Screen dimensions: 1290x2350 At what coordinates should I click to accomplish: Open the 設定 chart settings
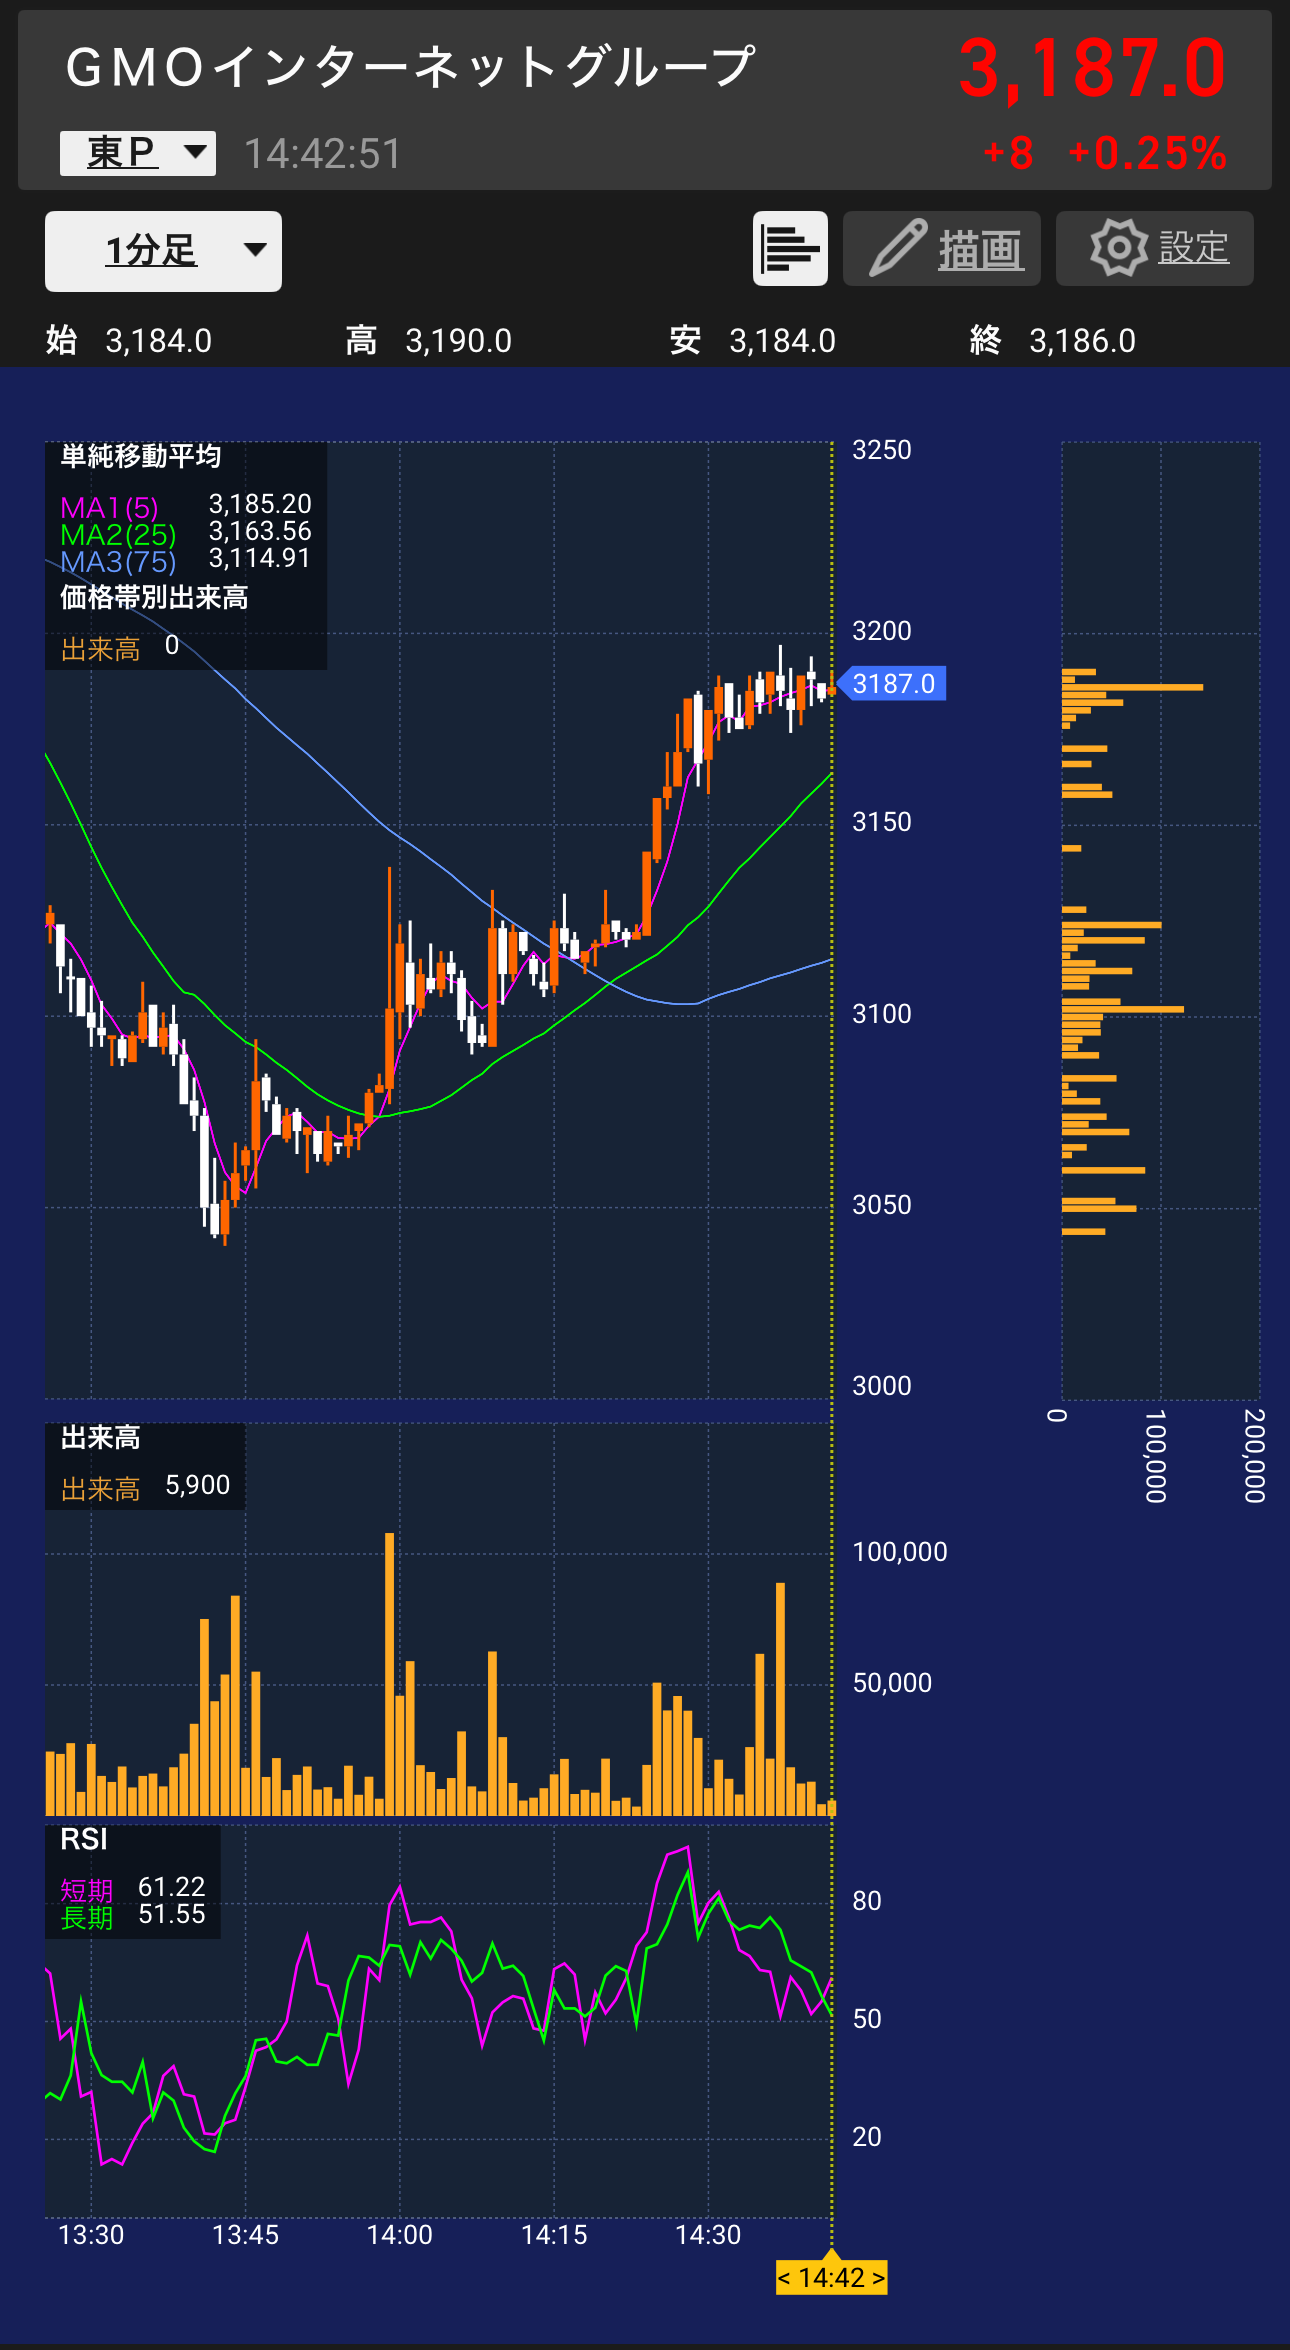click(1154, 249)
